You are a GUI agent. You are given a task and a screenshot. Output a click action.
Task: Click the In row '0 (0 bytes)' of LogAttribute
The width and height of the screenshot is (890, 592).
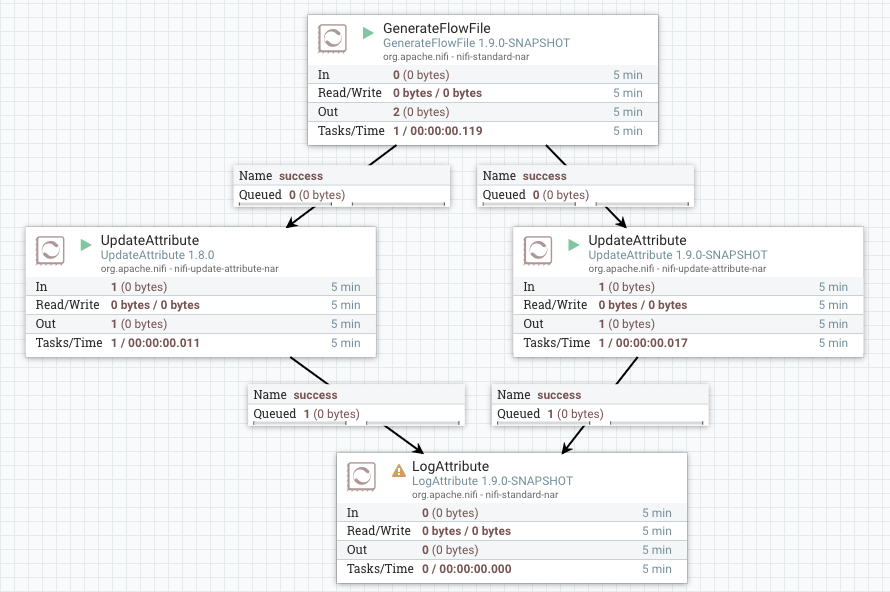512,513
